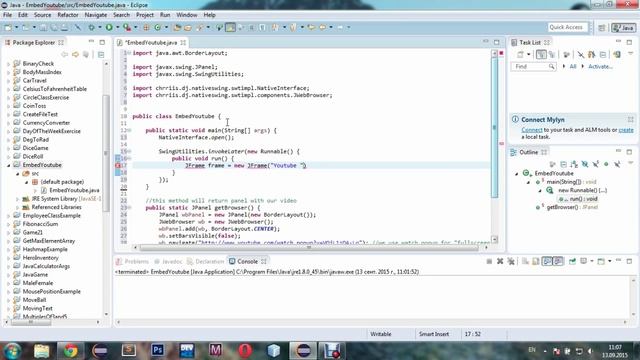The image size is (640, 360).
Task: Click the Run Last Tool external tools icon
Action: point(127,27)
